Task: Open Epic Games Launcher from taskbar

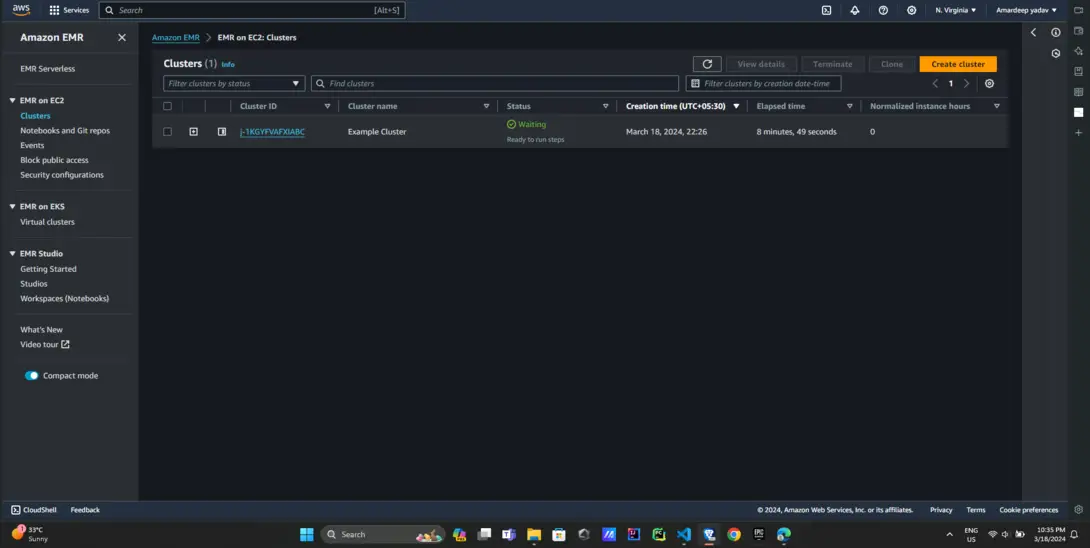Action: tap(758, 534)
